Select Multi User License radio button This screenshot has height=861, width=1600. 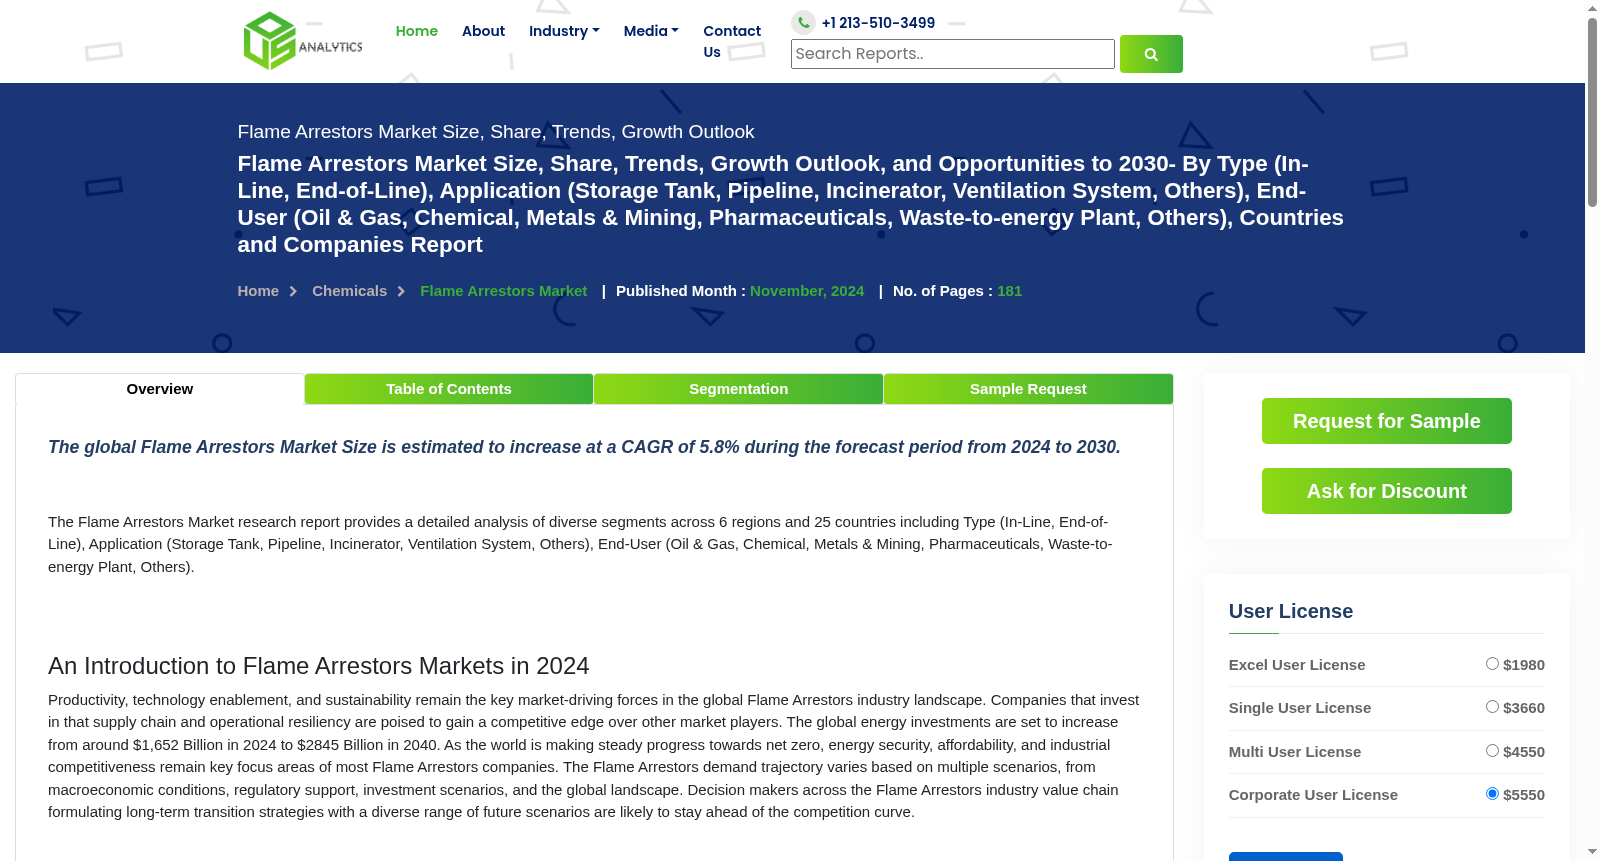(x=1492, y=751)
